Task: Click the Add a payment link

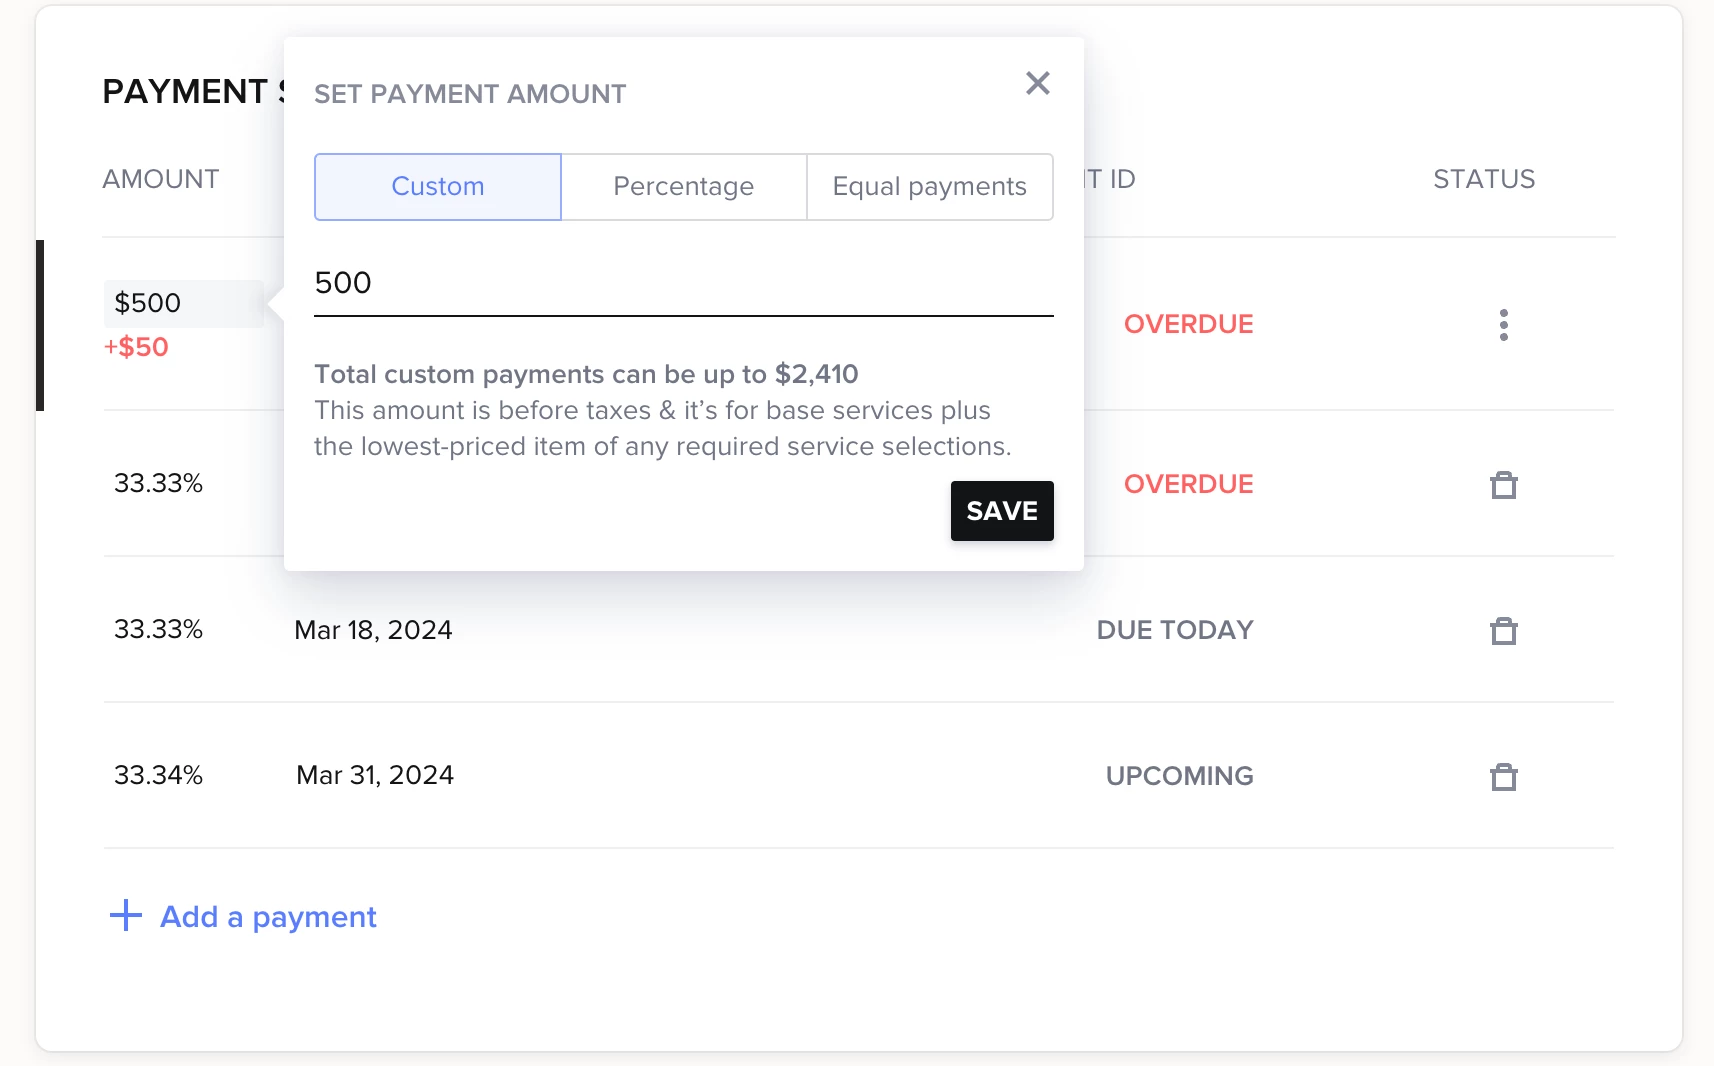Action: [268, 917]
